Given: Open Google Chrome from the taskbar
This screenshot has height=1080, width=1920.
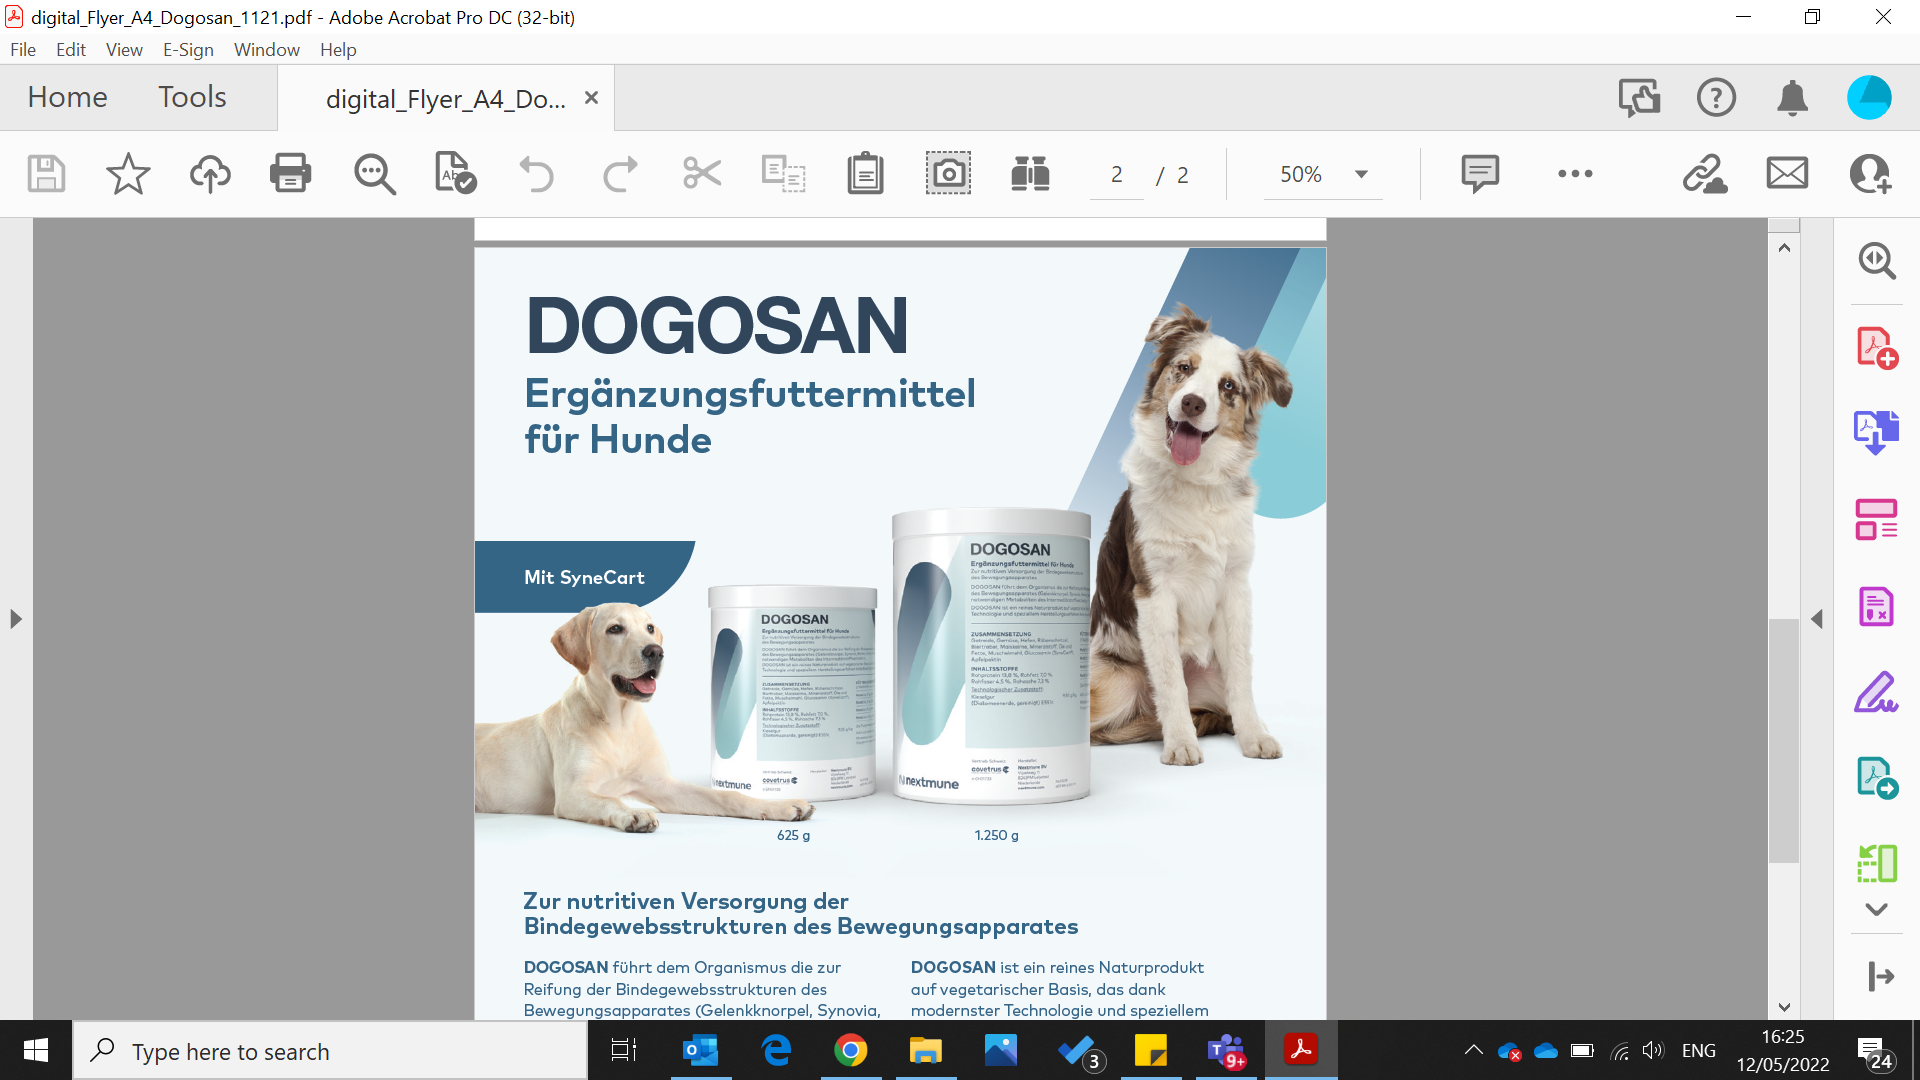Looking at the screenshot, I should pos(850,1051).
